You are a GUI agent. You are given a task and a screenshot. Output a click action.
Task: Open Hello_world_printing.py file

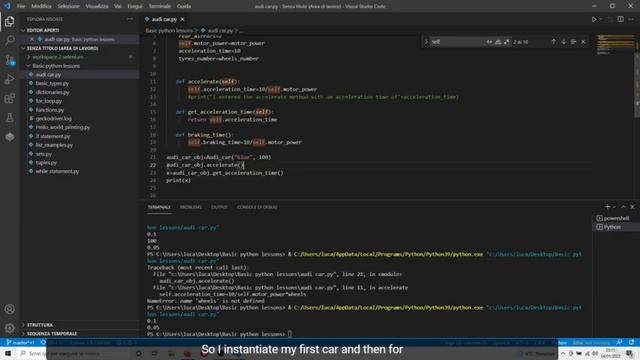[x=62, y=127]
